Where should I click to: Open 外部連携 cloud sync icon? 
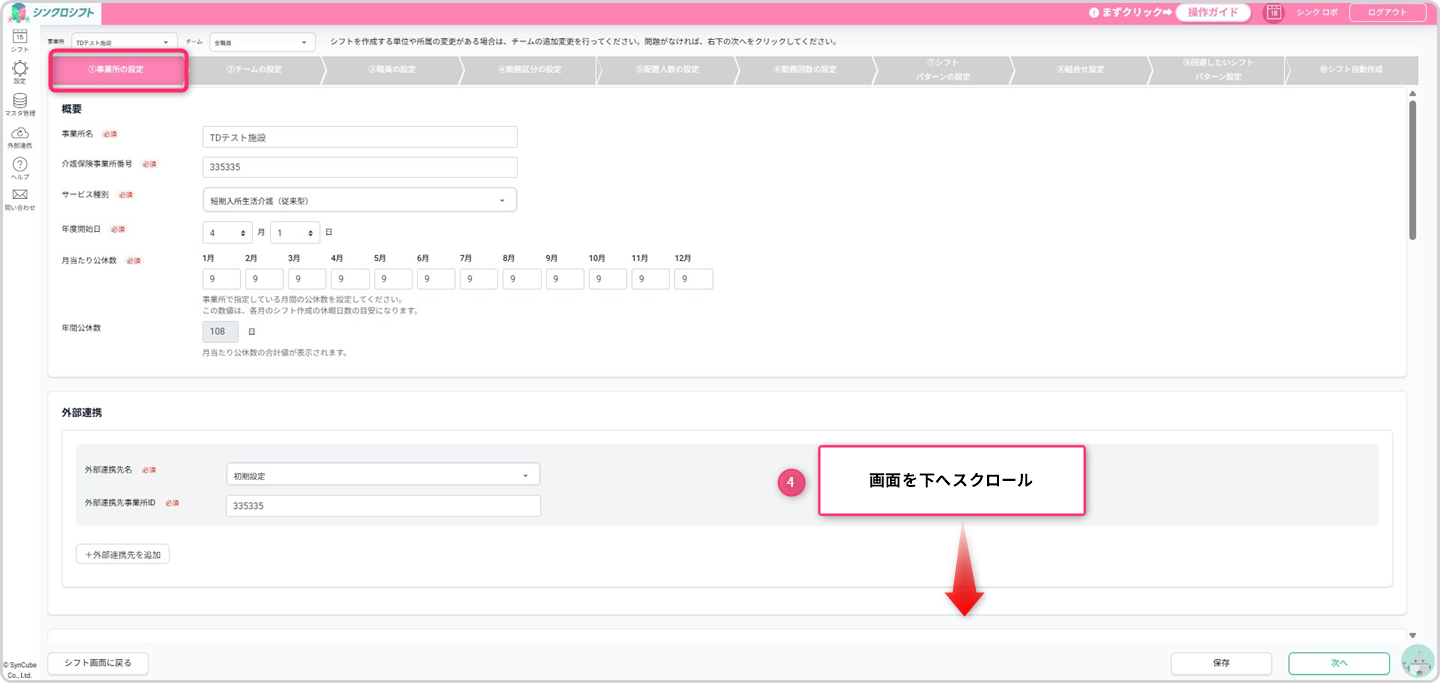click(x=19, y=133)
